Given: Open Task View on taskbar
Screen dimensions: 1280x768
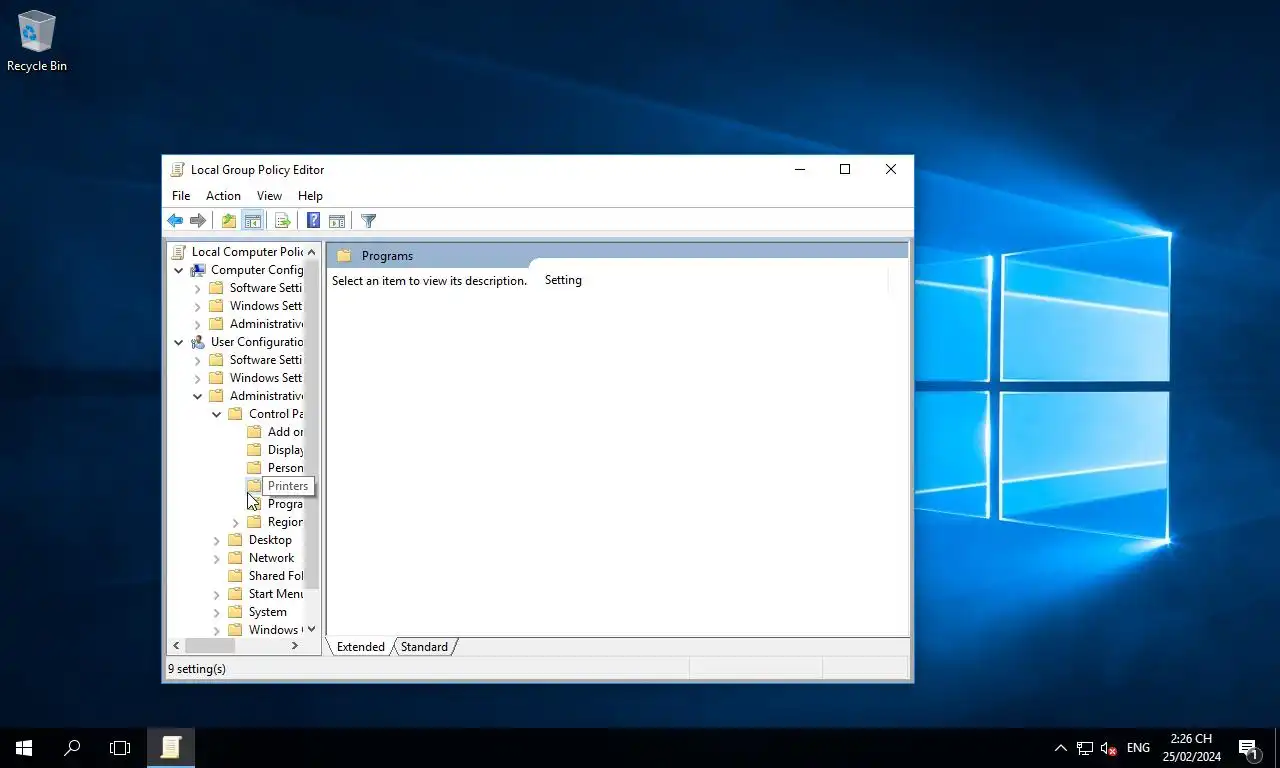Looking at the screenshot, I should pyautogui.click(x=120, y=748).
